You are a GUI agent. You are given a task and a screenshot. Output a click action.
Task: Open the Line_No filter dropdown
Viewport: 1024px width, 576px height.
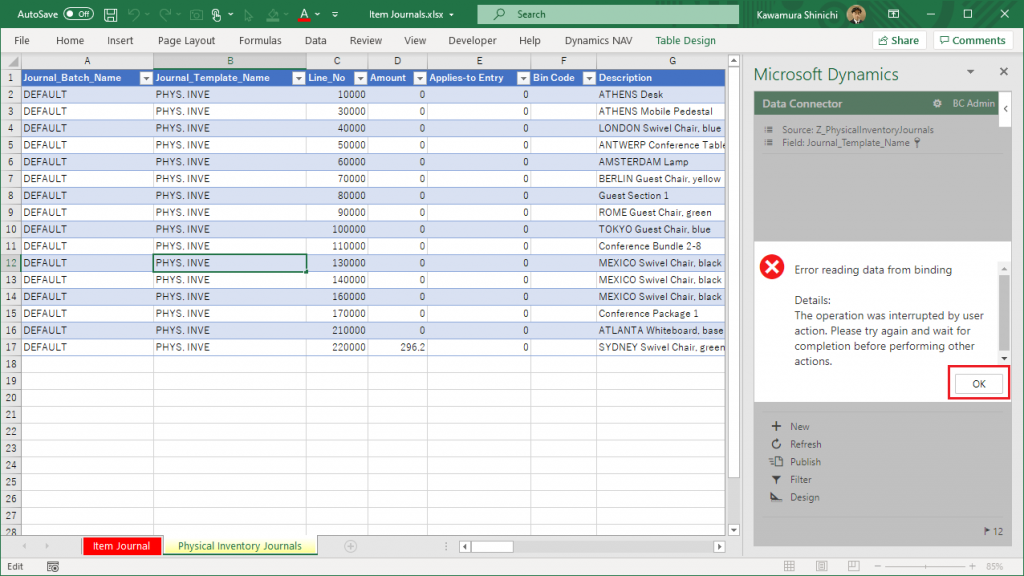pyautogui.click(x=360, y=78)
